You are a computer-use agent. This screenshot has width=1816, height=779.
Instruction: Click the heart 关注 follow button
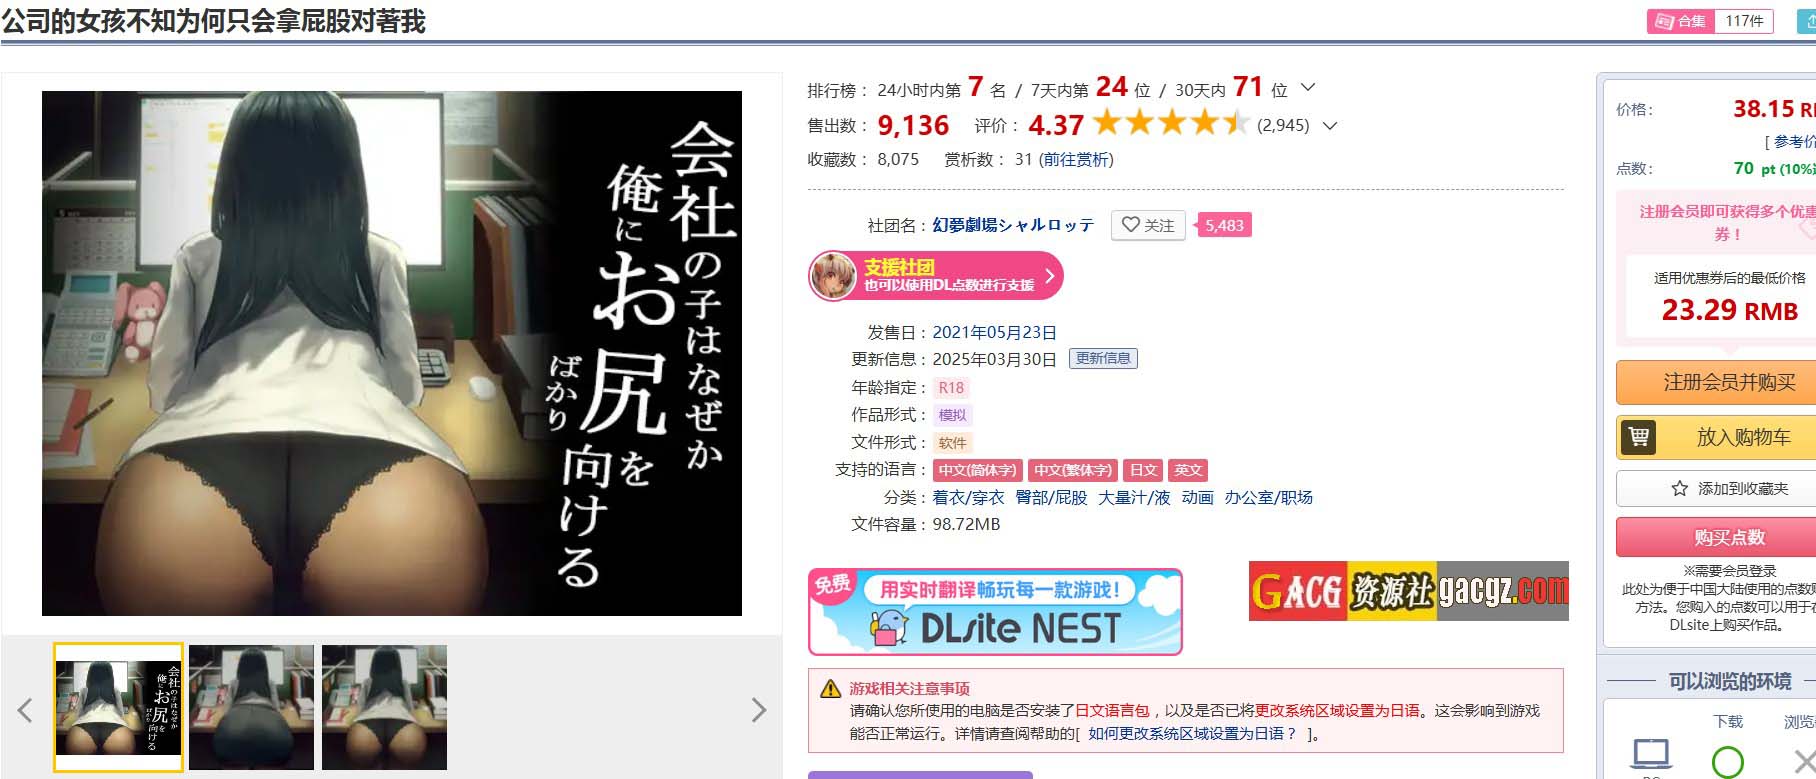[x=1148, y=225]
